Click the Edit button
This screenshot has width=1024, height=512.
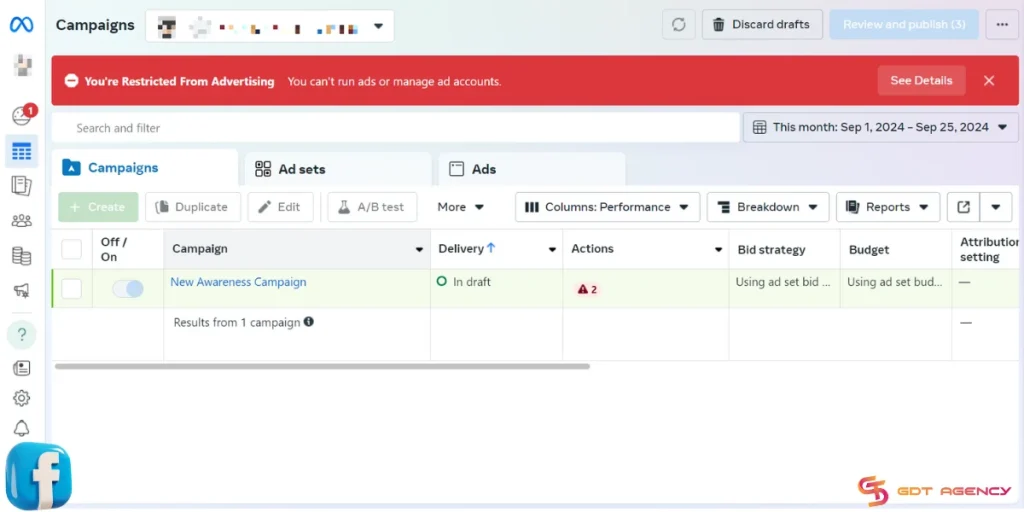pyautogui.click(x=280, y=207)
